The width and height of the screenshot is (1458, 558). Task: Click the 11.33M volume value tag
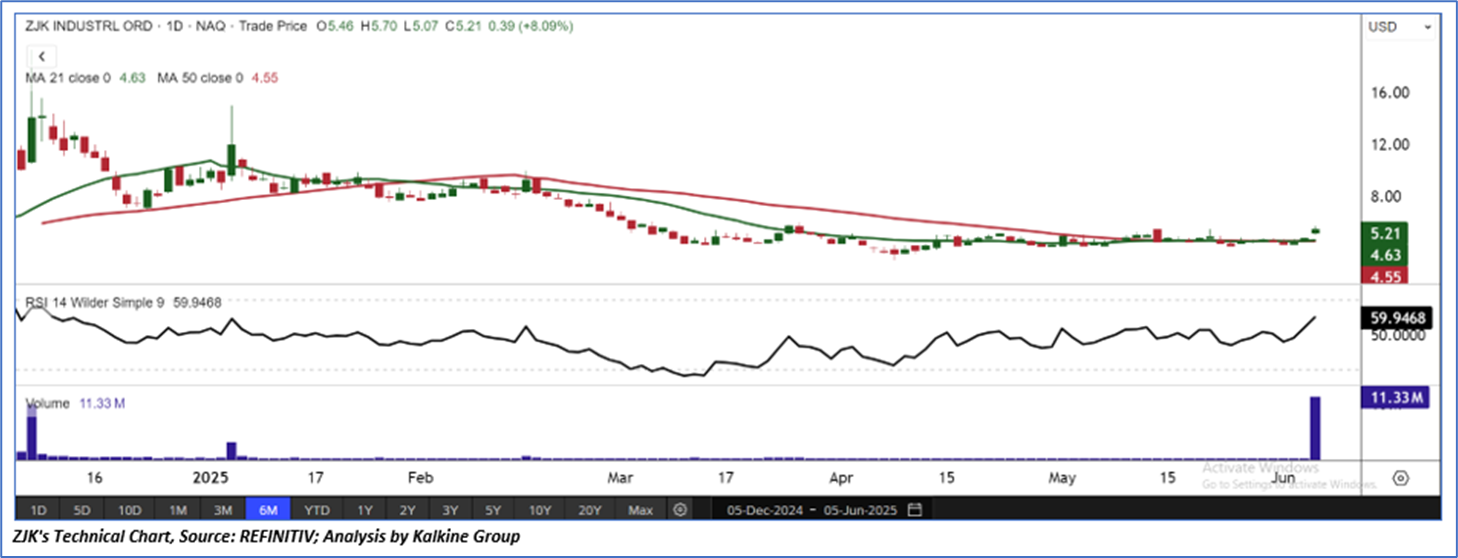tap(1397, 399)
